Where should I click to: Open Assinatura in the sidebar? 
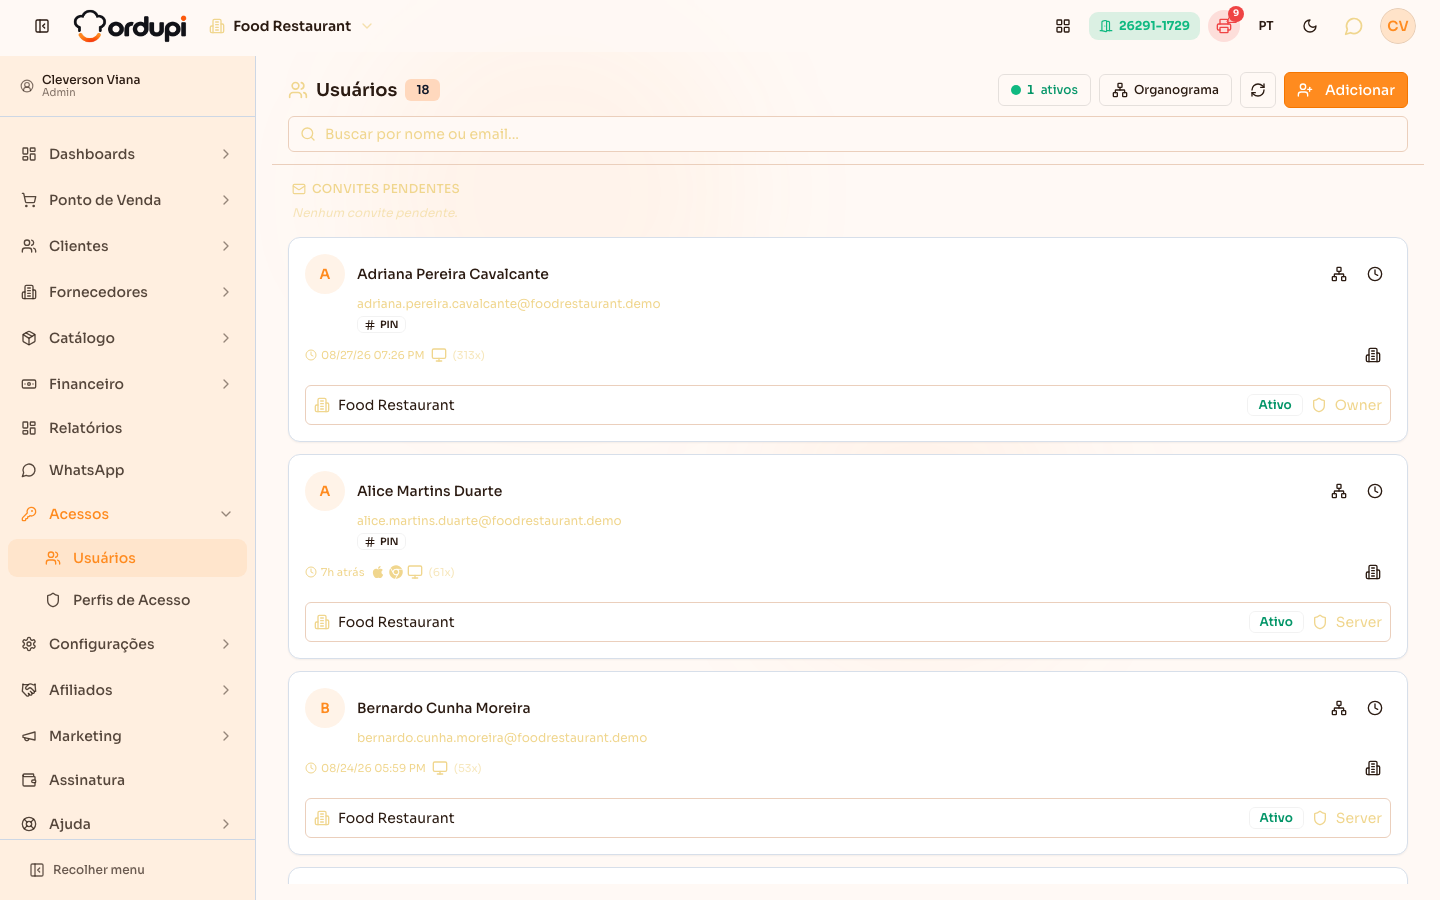pyautogui.click(x=127, y=780)
